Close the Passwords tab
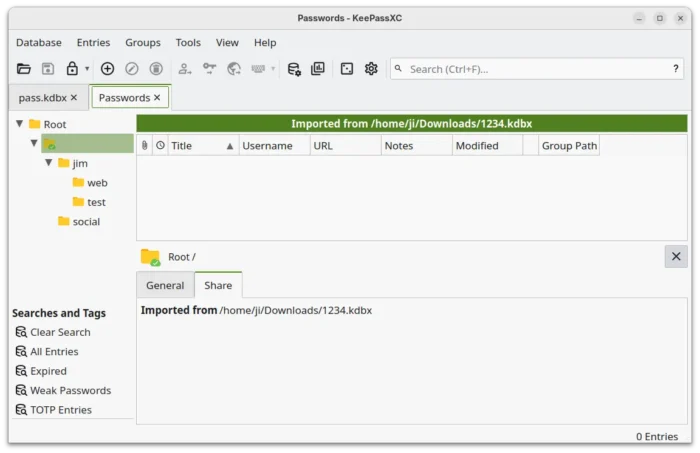 157,98
